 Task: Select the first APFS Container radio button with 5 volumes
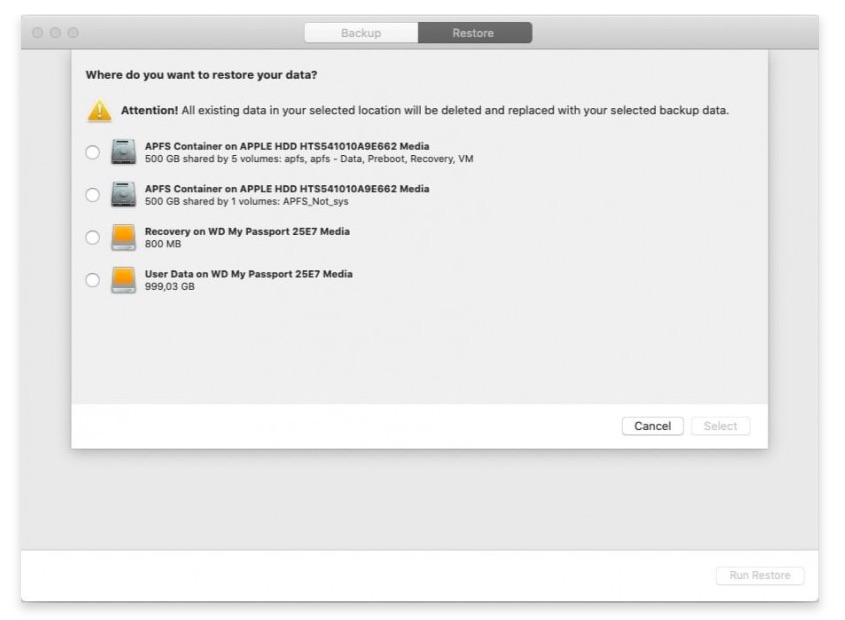pyautogui.click(x=93, y=152)
